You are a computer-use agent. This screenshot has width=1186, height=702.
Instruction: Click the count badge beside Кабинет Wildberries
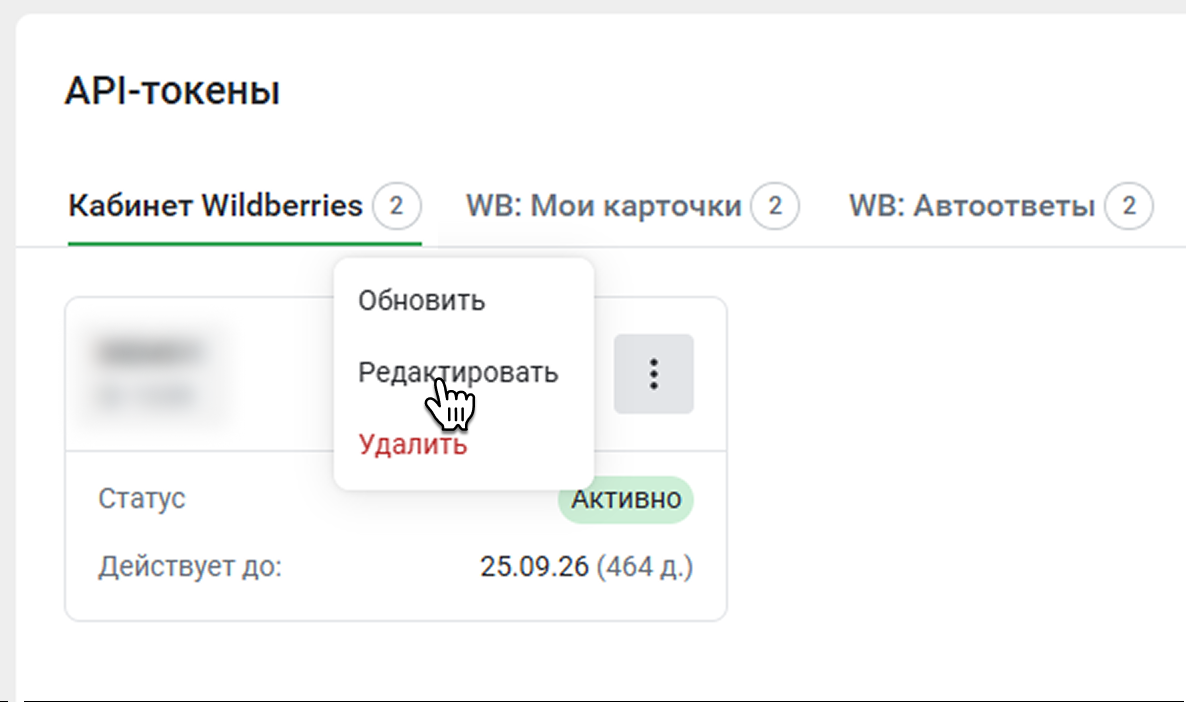396,207
